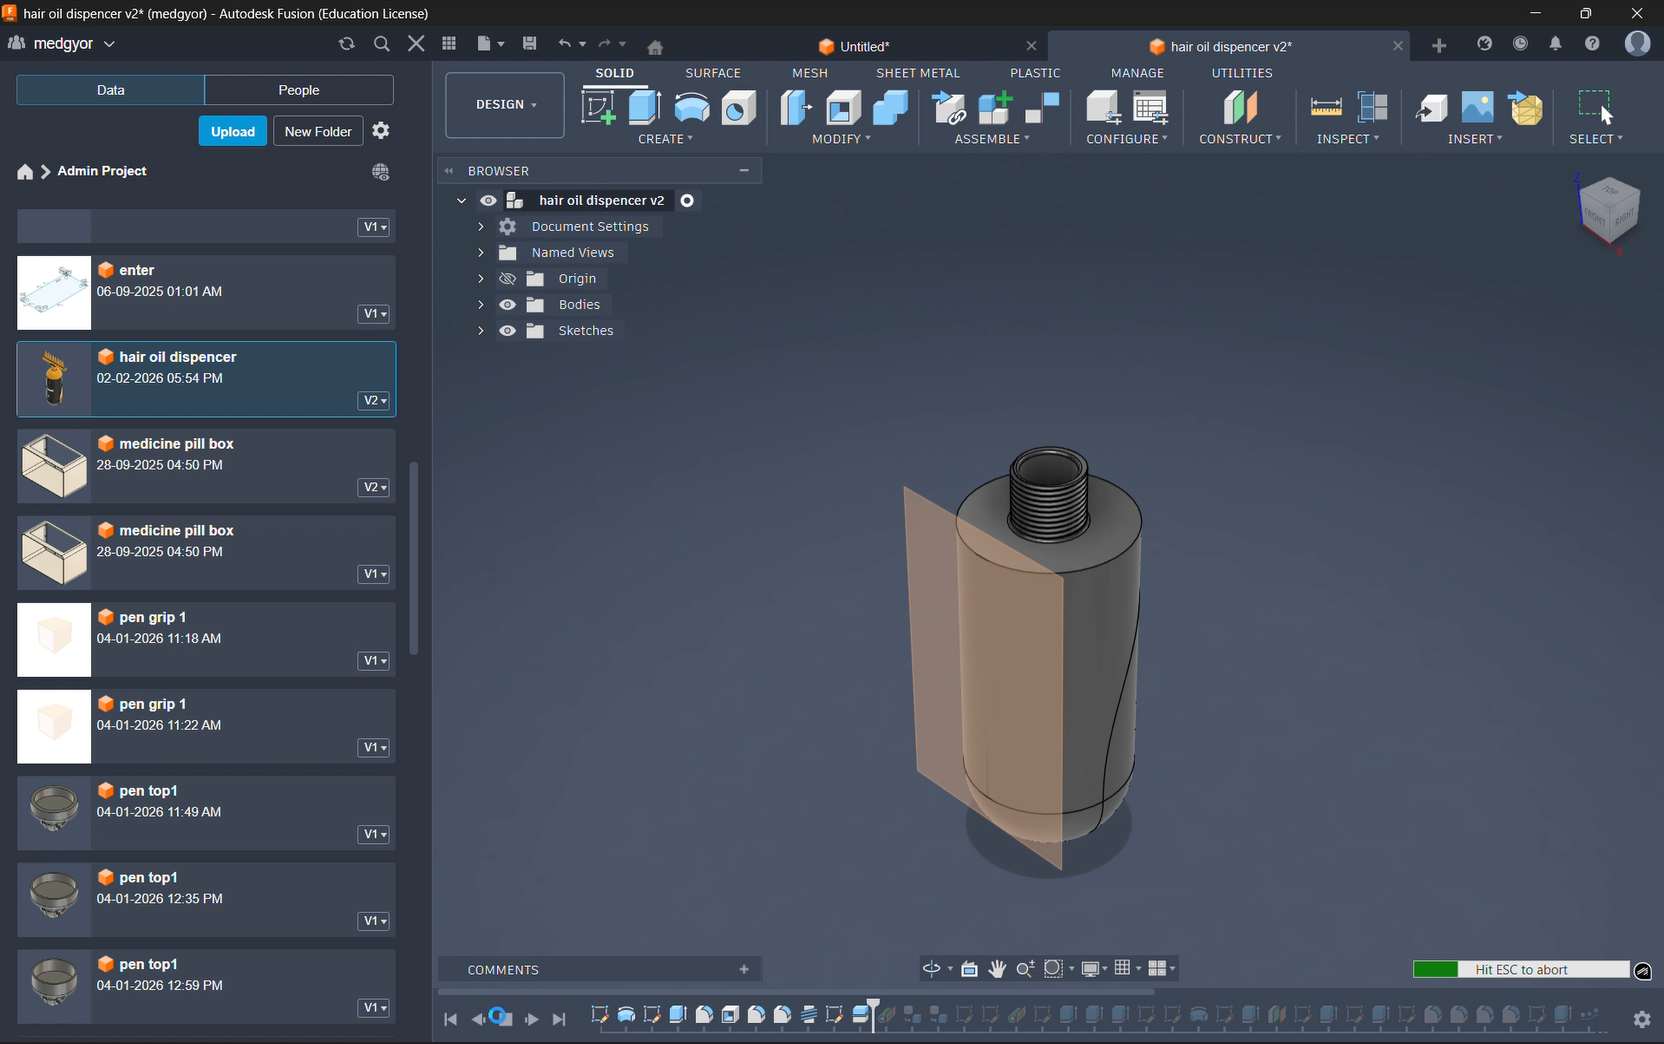The height and width of the screenshot is (1044, 1664).
Task: Open the medicine pill box V2 thumbnail
Action: (54, 467)
